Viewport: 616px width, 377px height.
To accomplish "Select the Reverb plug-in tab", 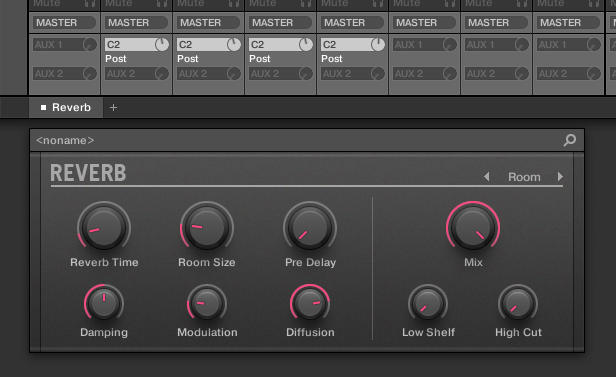I will point(66,107).
